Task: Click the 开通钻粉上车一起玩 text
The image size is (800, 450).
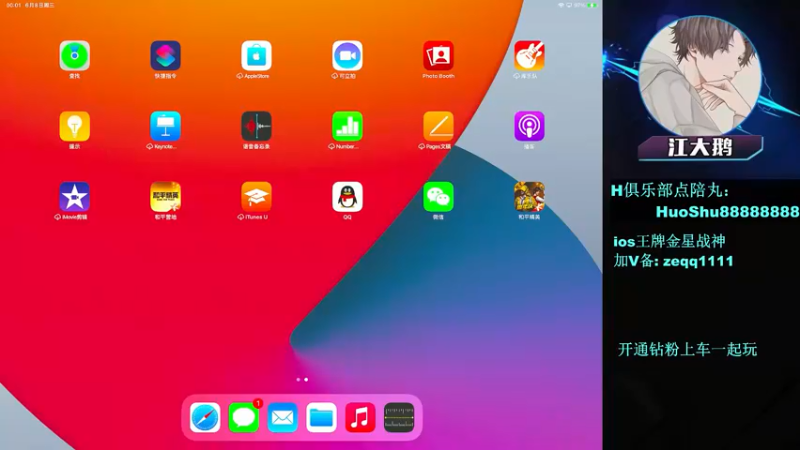Action: 687,349
